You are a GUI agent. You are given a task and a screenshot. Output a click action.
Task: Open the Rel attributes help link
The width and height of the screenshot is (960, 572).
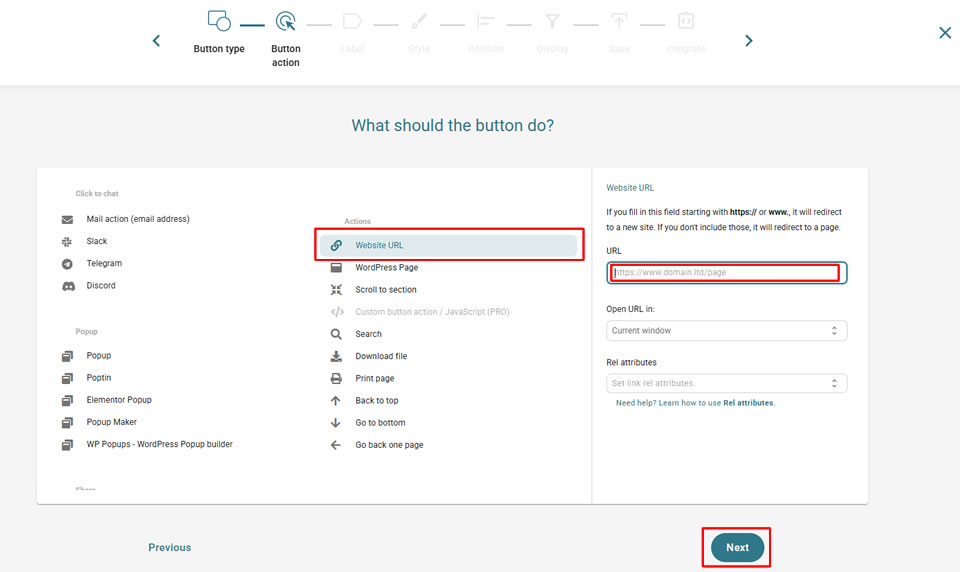pos(748,403)
